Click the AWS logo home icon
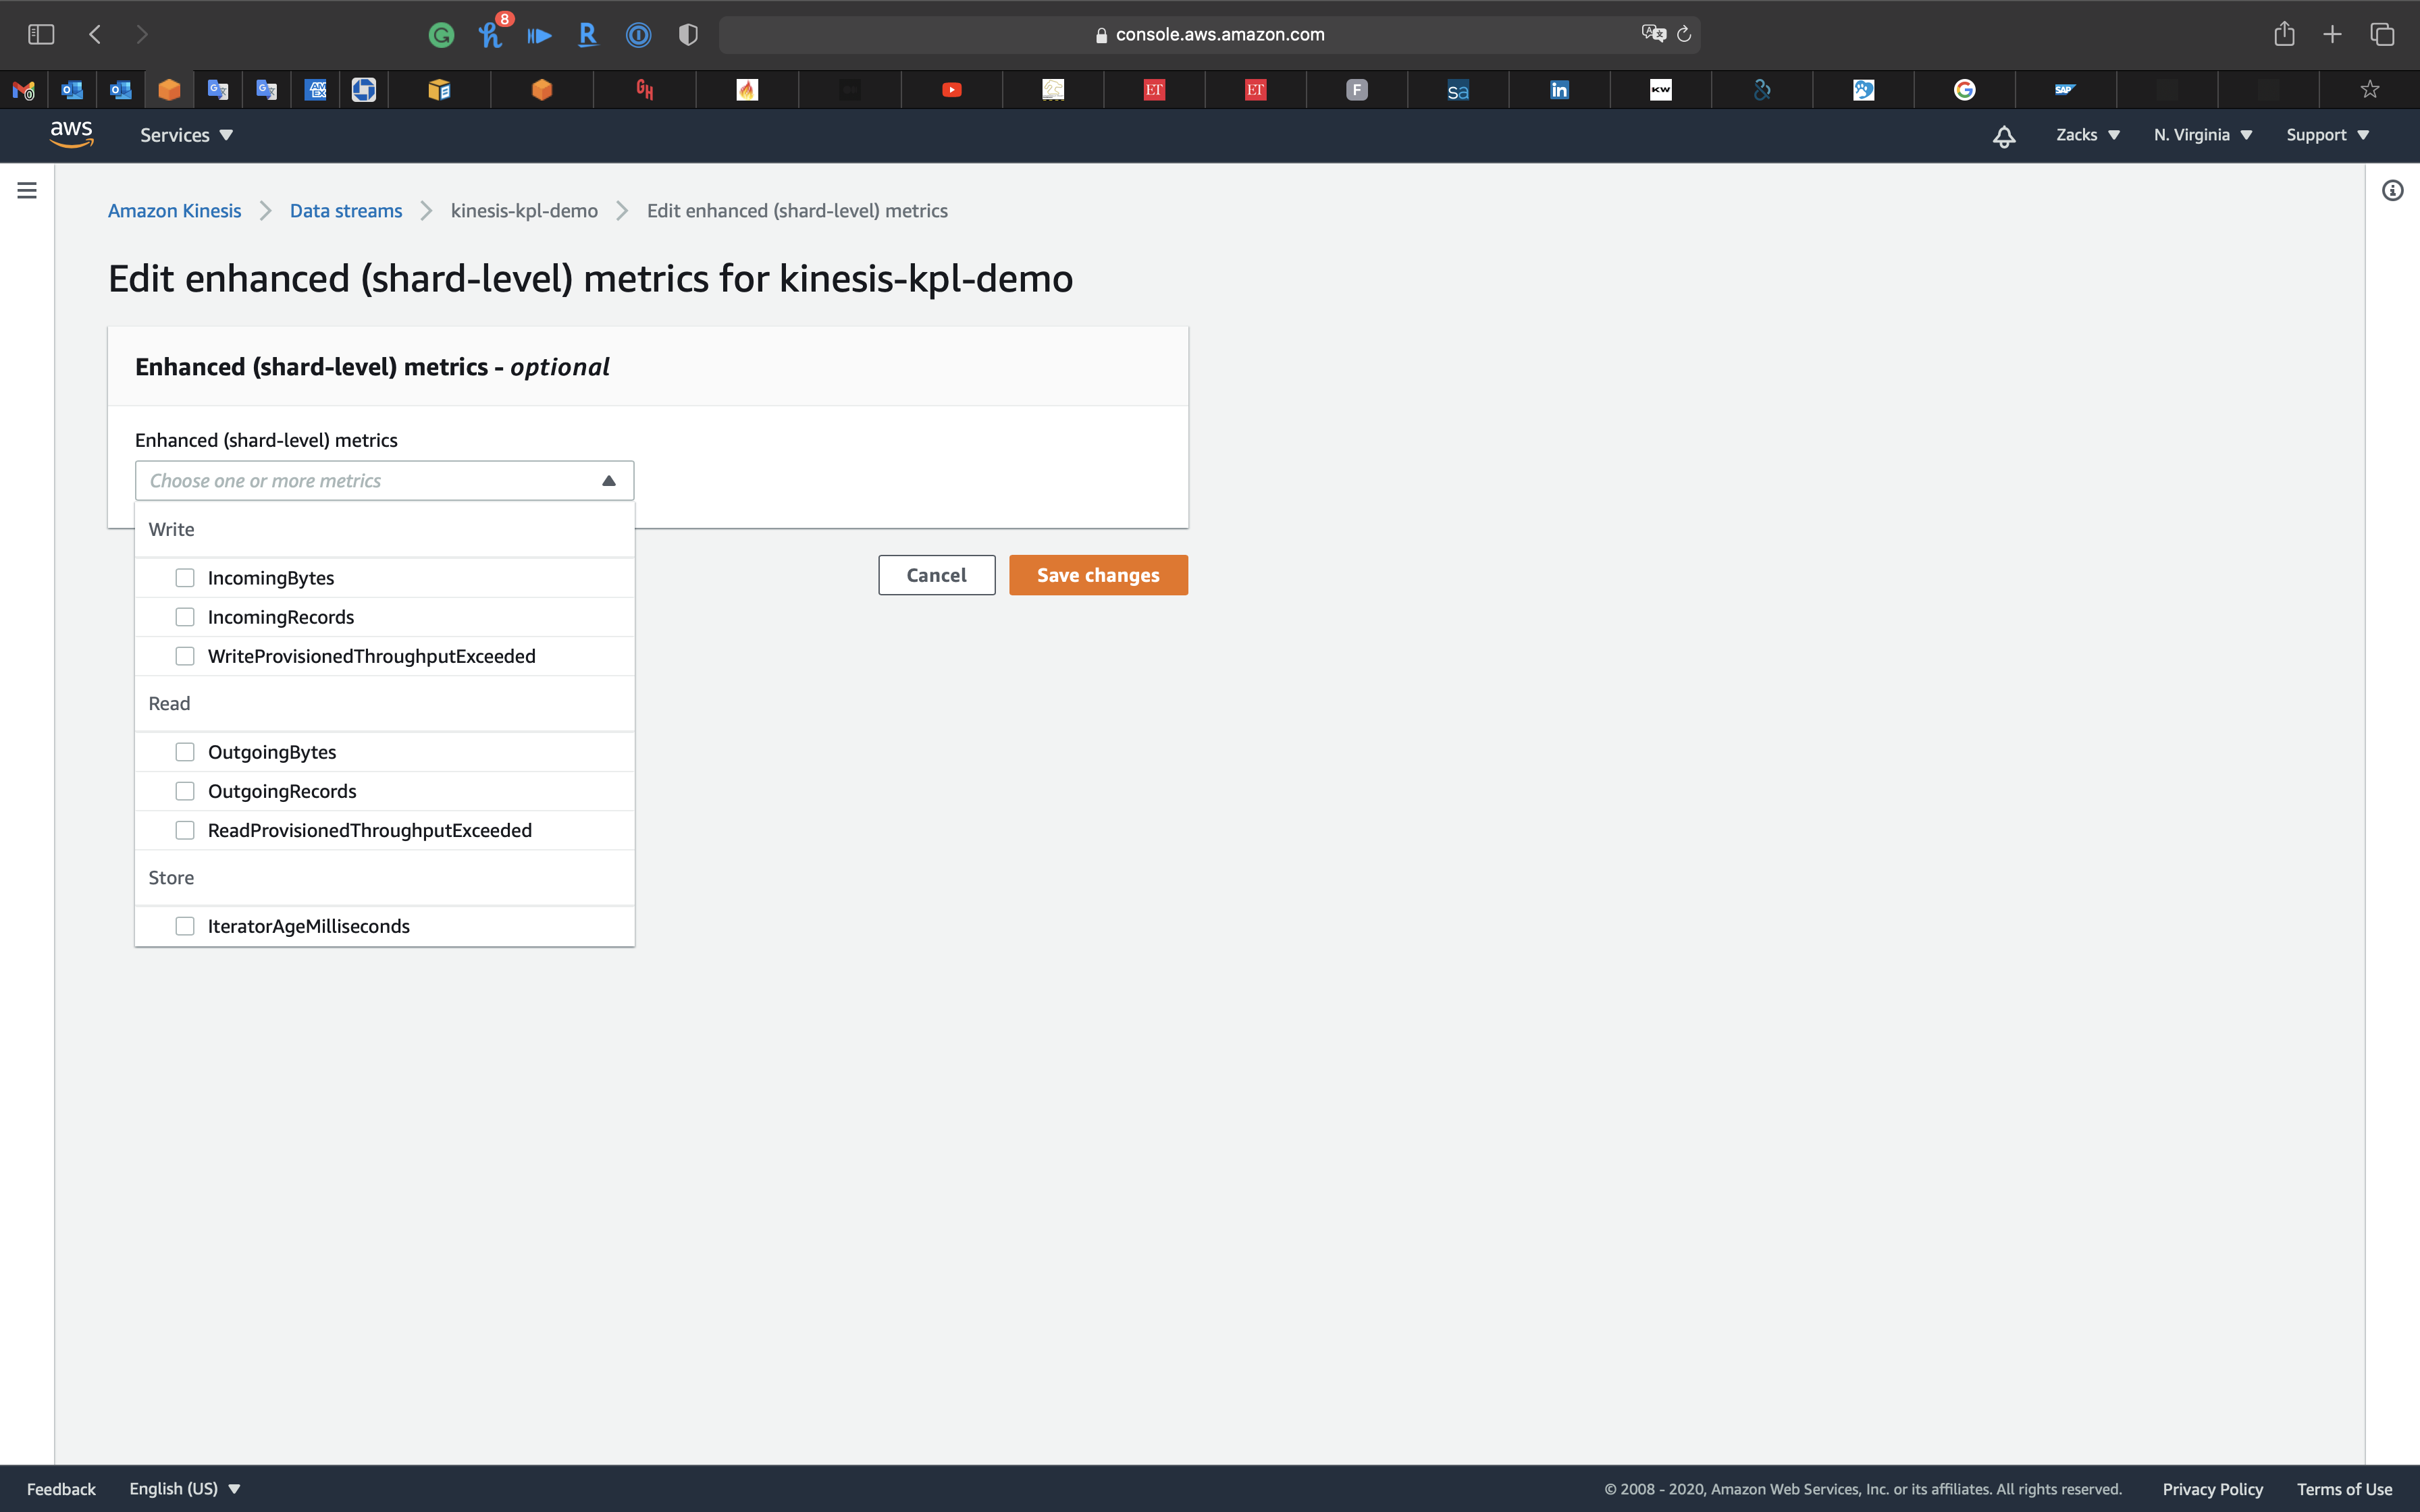 point(71,134)
